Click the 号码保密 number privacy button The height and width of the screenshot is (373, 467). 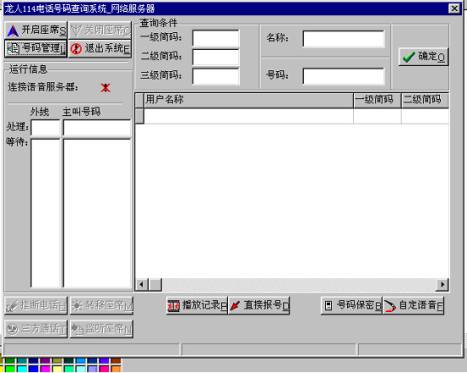[352, 305]
